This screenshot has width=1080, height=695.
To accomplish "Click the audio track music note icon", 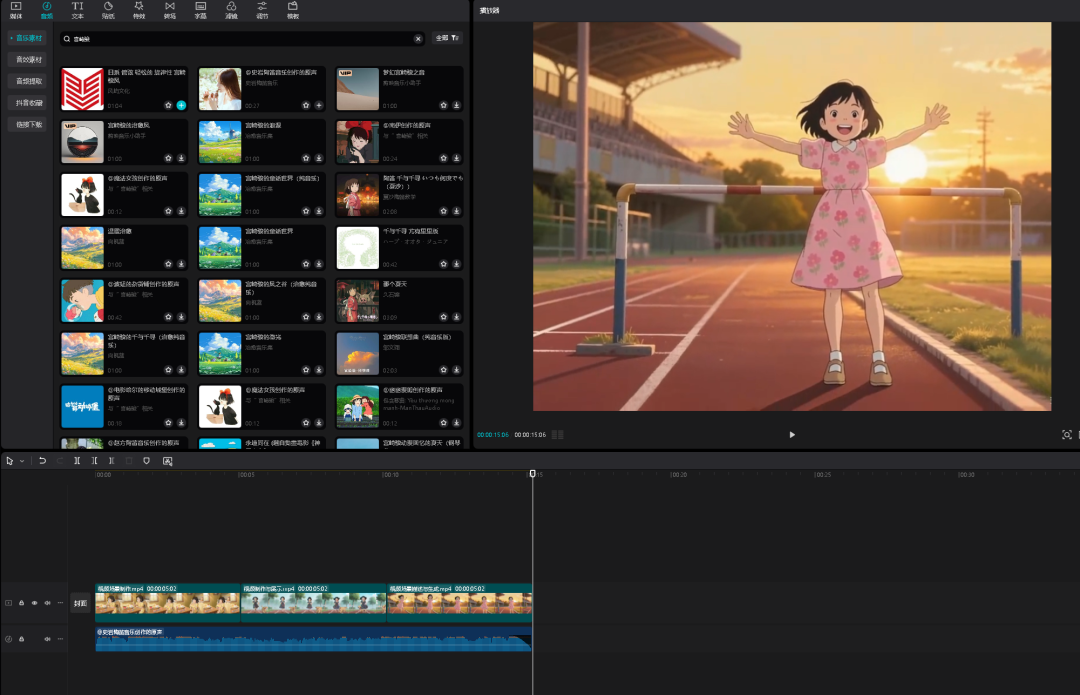I will 8,639.
